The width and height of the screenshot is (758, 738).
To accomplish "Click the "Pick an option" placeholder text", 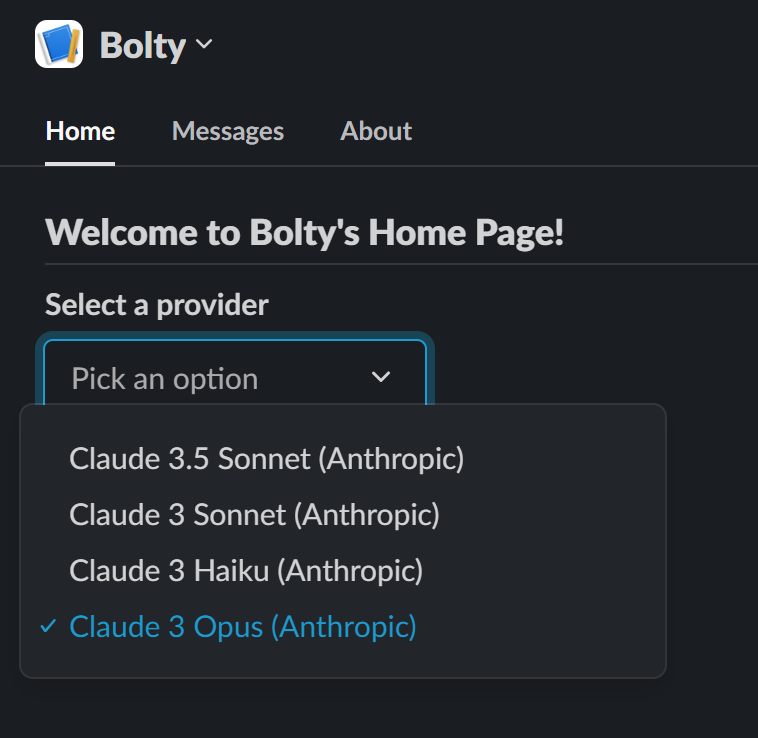I will coord(165,379).
